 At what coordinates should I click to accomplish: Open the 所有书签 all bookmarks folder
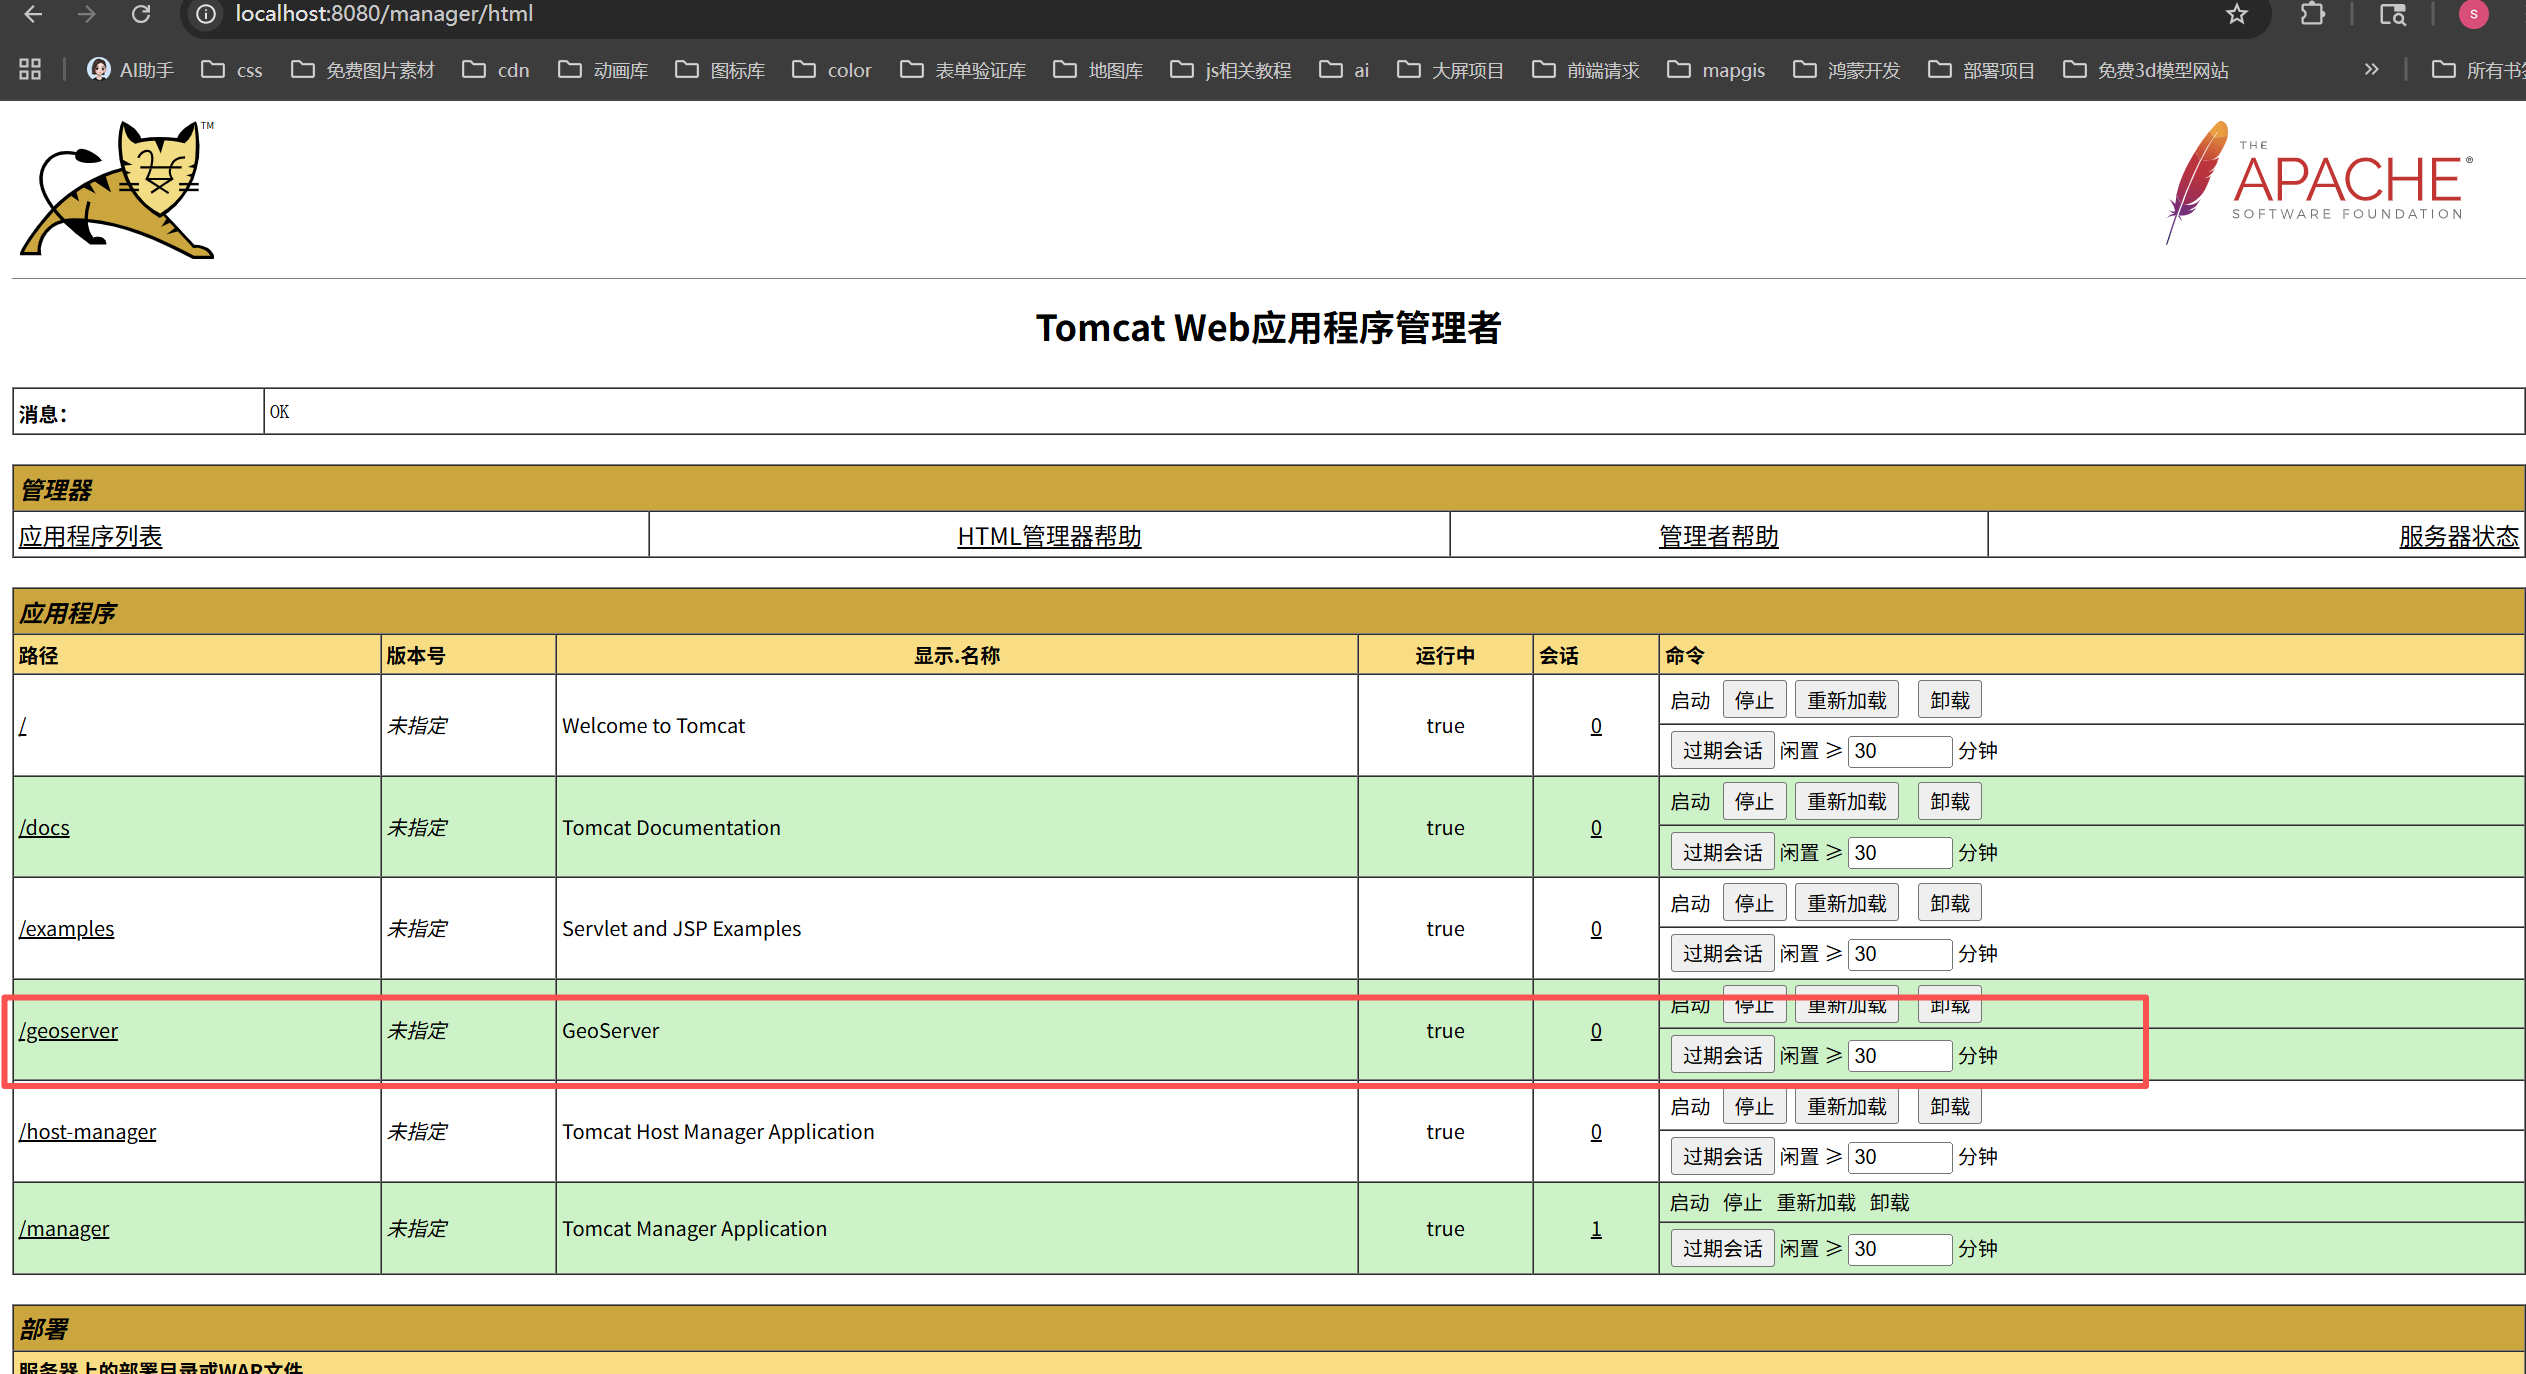click(x=2478, y=69)
